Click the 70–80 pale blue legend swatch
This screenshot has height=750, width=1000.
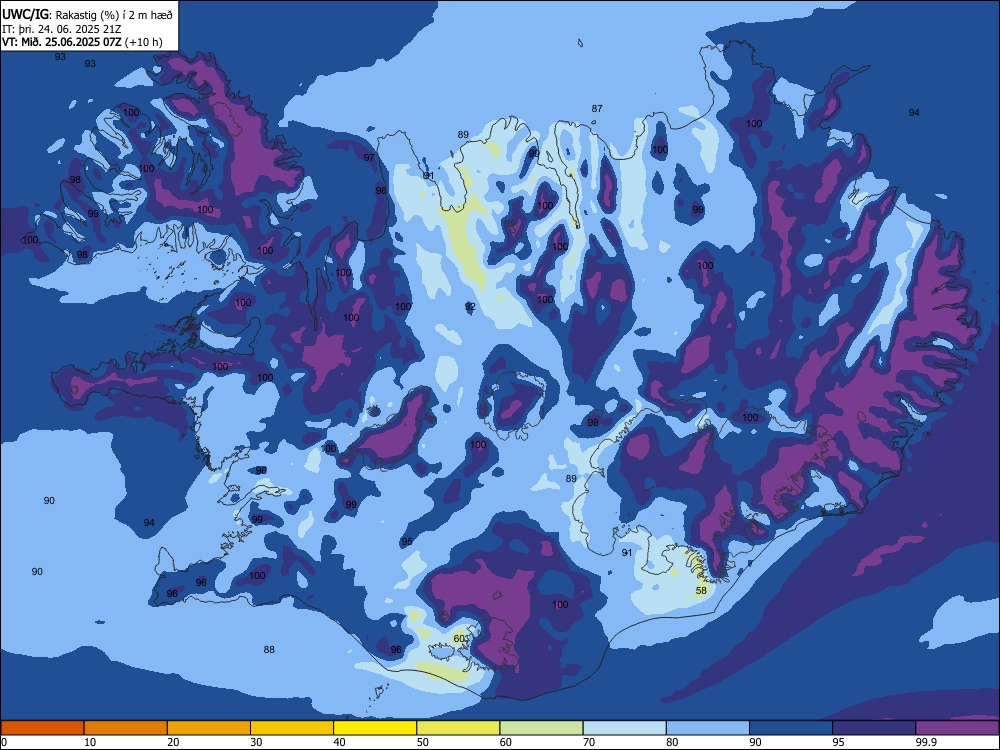pos(625,728)
